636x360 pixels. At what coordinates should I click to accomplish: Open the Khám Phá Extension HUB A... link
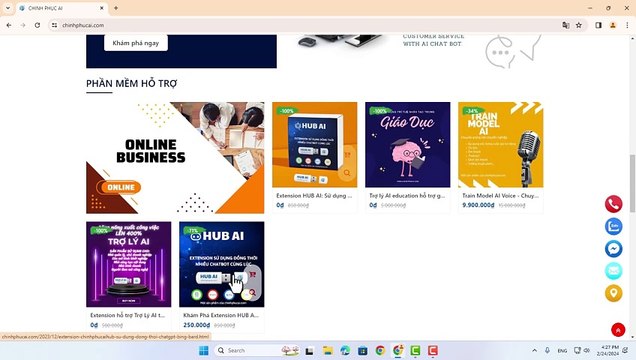(x=221, y=315)
